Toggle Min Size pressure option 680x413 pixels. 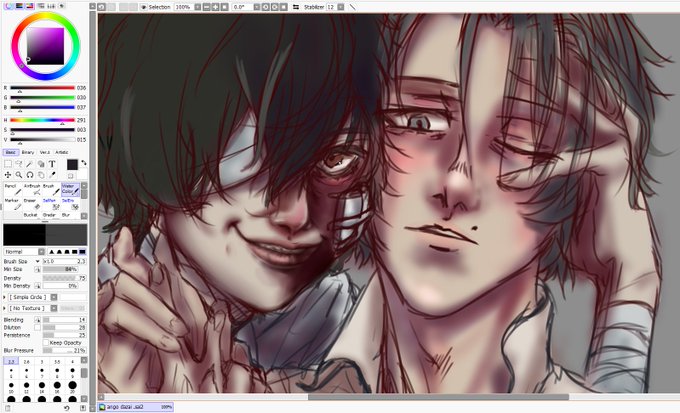[38, 269]
